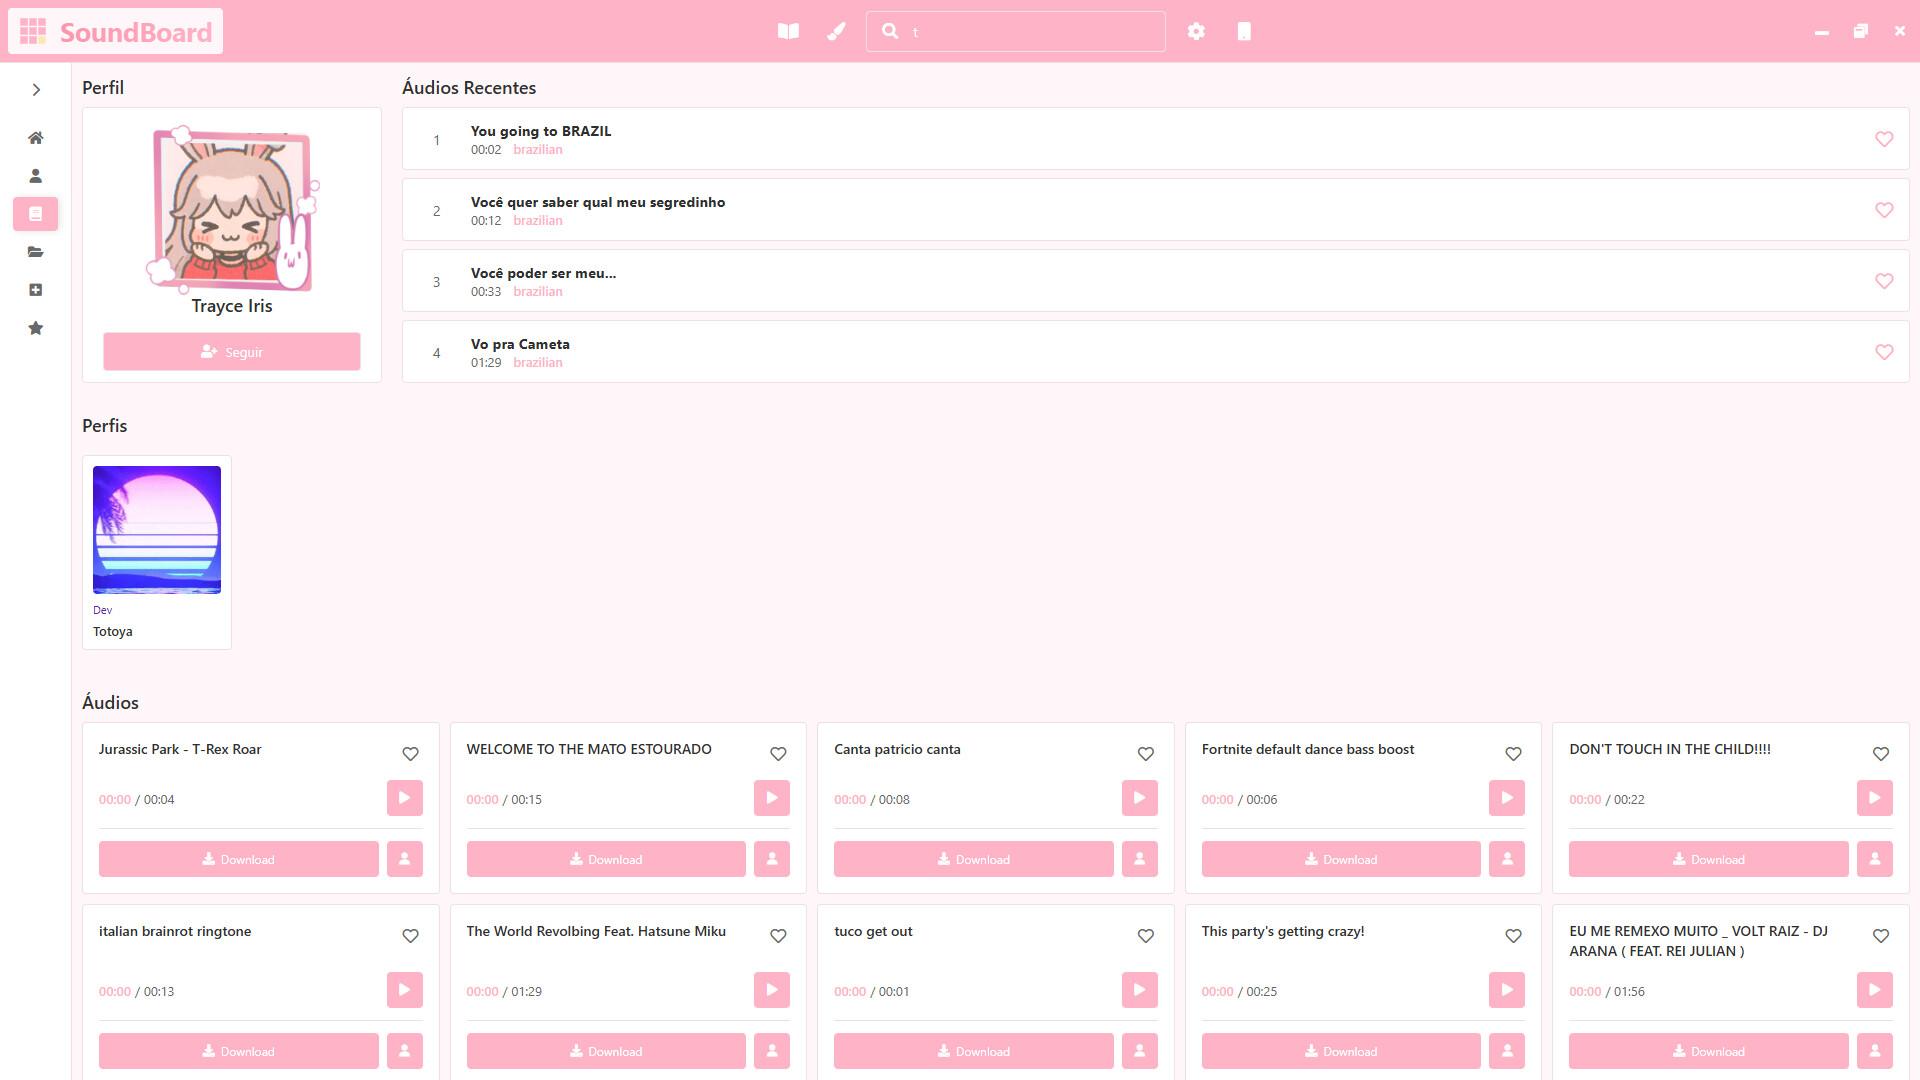This screenshot has height=1080, width=1920.
Task: Download the WELCOME TO THE MATO ESTOURADO audio
Action: 605,859
